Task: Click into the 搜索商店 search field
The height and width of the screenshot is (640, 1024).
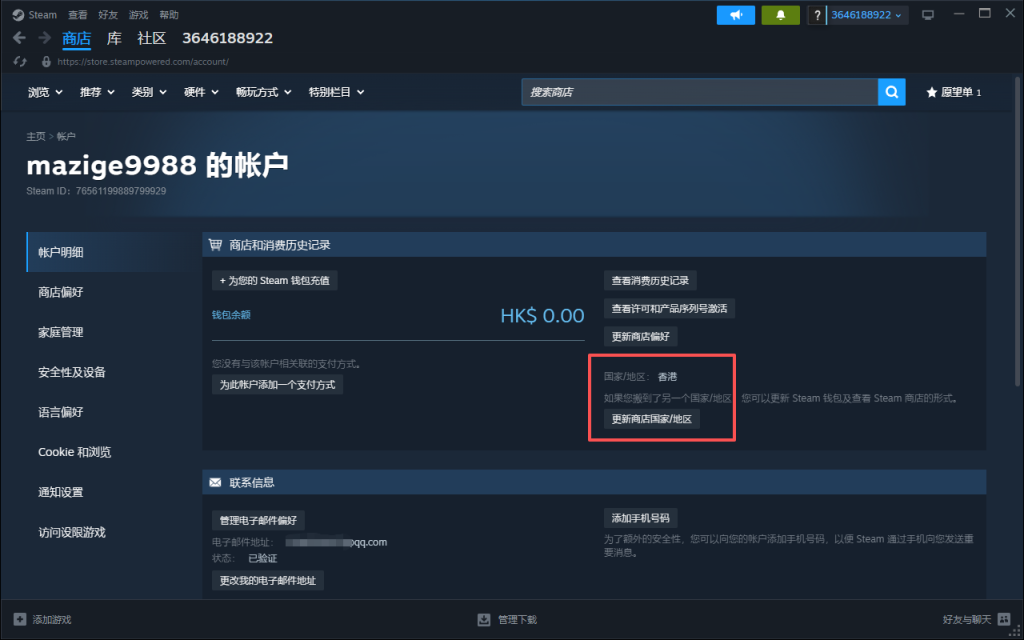Action: pos(699,92)
